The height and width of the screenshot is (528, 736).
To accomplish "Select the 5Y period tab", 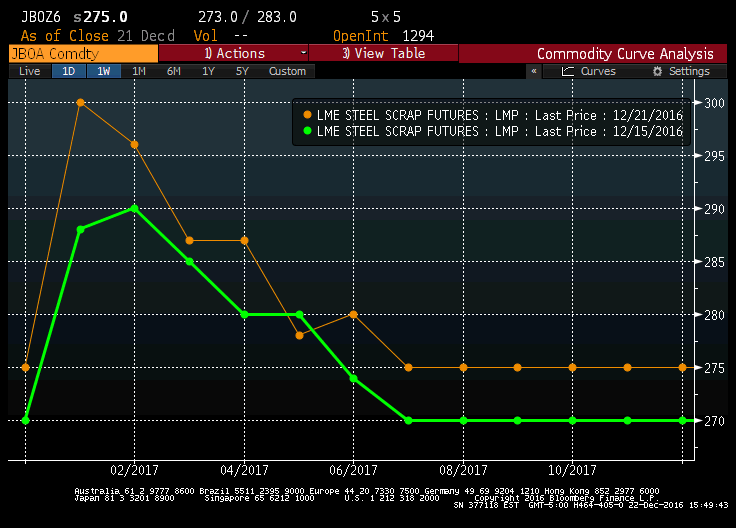I will coord(241,71).
